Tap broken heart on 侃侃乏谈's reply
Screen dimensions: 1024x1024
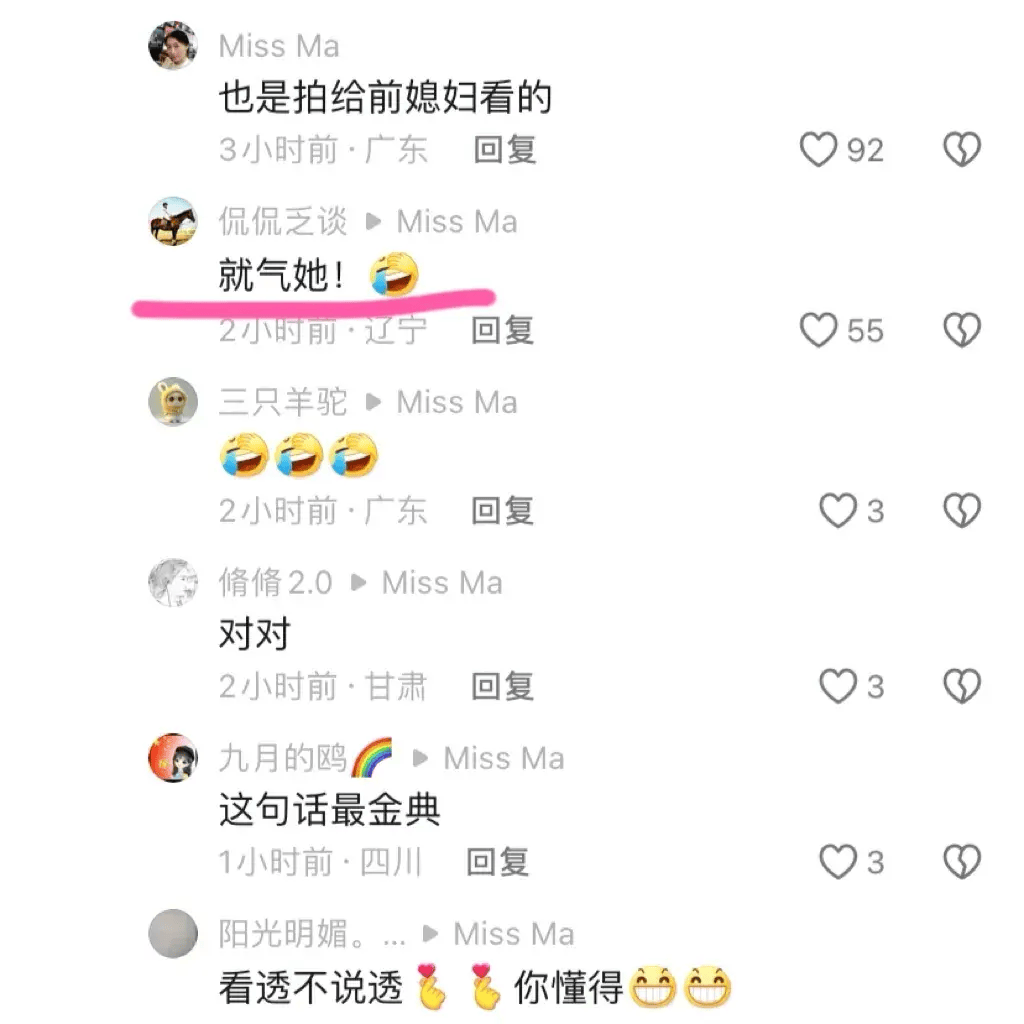[x=962, y=330]
